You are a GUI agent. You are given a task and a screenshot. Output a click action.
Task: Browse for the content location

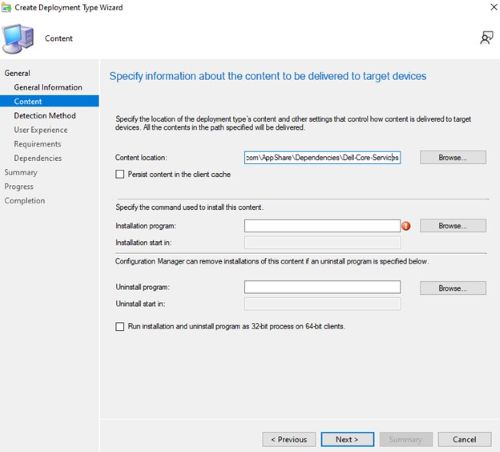click(x=453, y=157)
